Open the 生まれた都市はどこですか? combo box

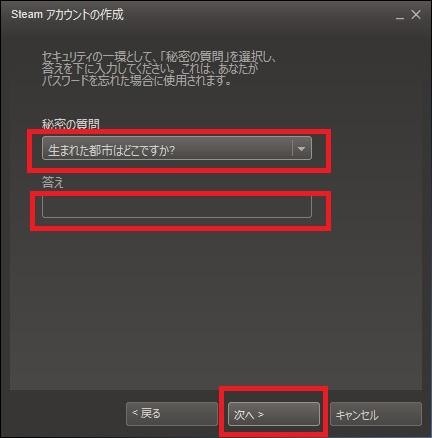(177, 149)
